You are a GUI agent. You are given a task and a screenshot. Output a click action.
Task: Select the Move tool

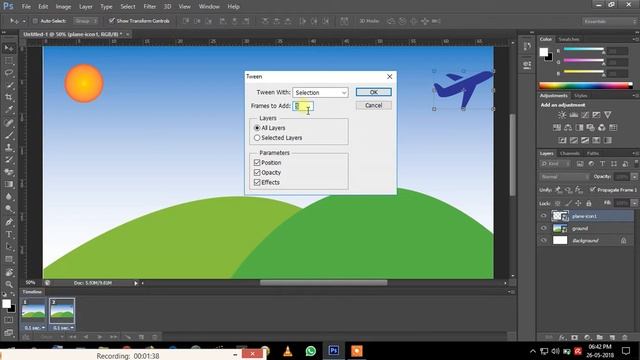[x=9, y=48]
